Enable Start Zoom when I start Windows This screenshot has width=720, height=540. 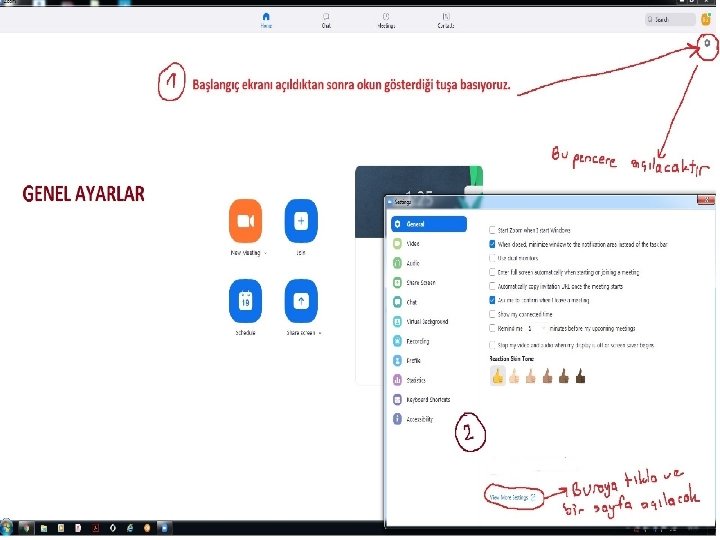click(492, 230)
